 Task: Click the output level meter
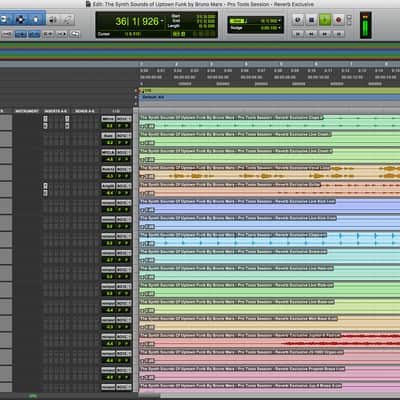[365, 25]
